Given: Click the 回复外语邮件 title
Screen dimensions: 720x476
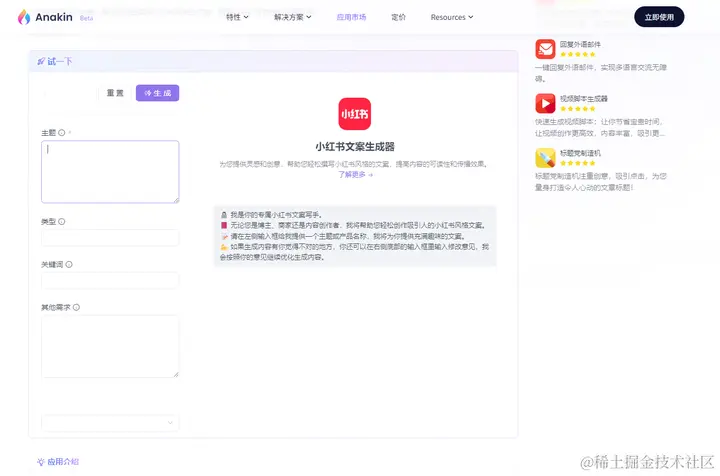Looking at the screenshot, I should pos(580,45).
